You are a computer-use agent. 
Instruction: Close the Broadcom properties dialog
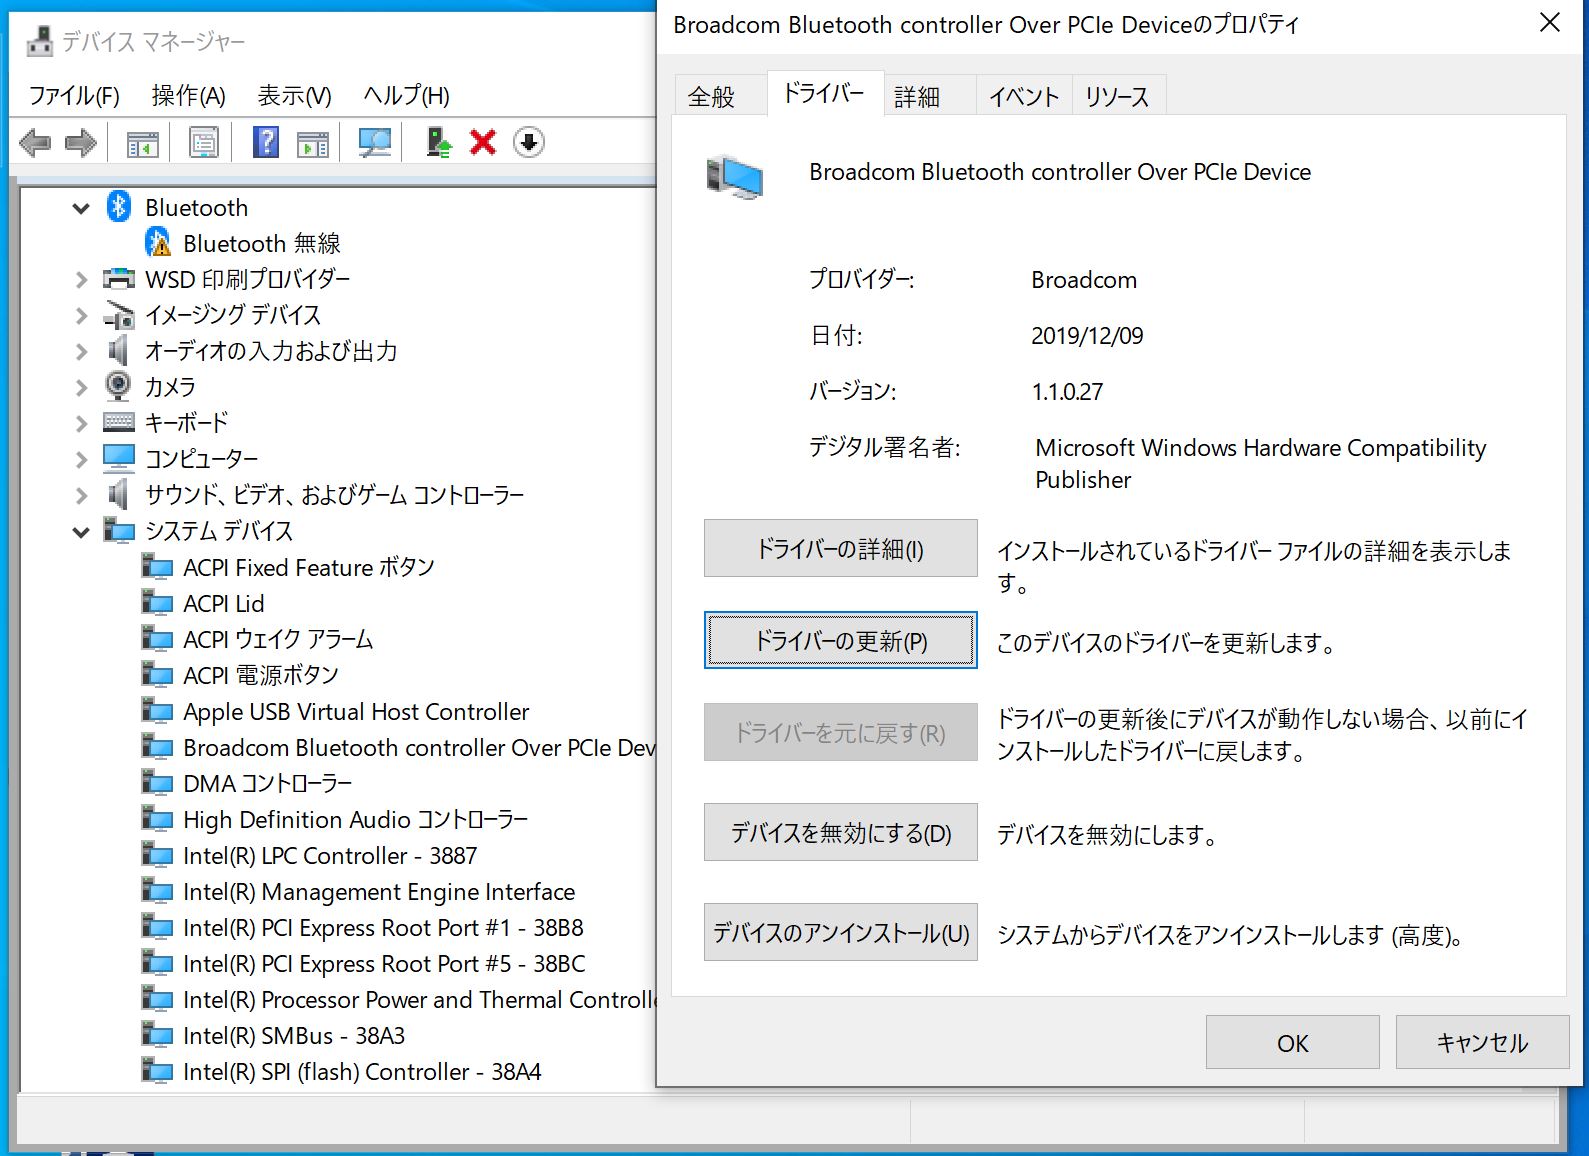[x=1549, y=23]
